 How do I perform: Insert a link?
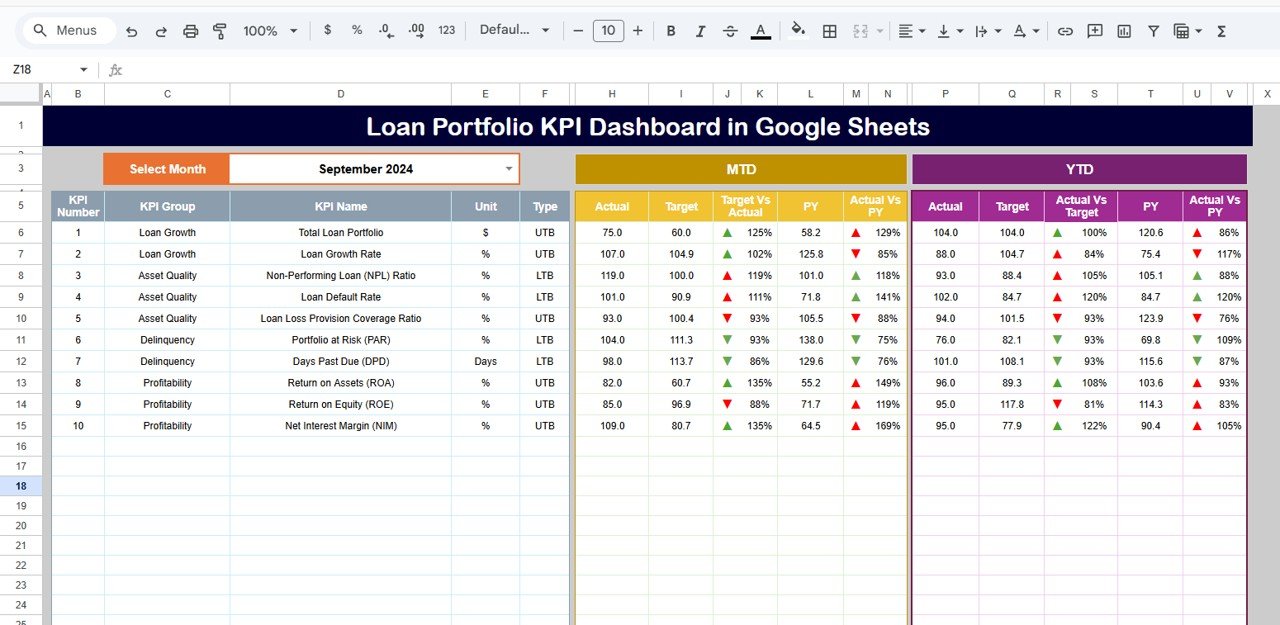[1065, 31]
